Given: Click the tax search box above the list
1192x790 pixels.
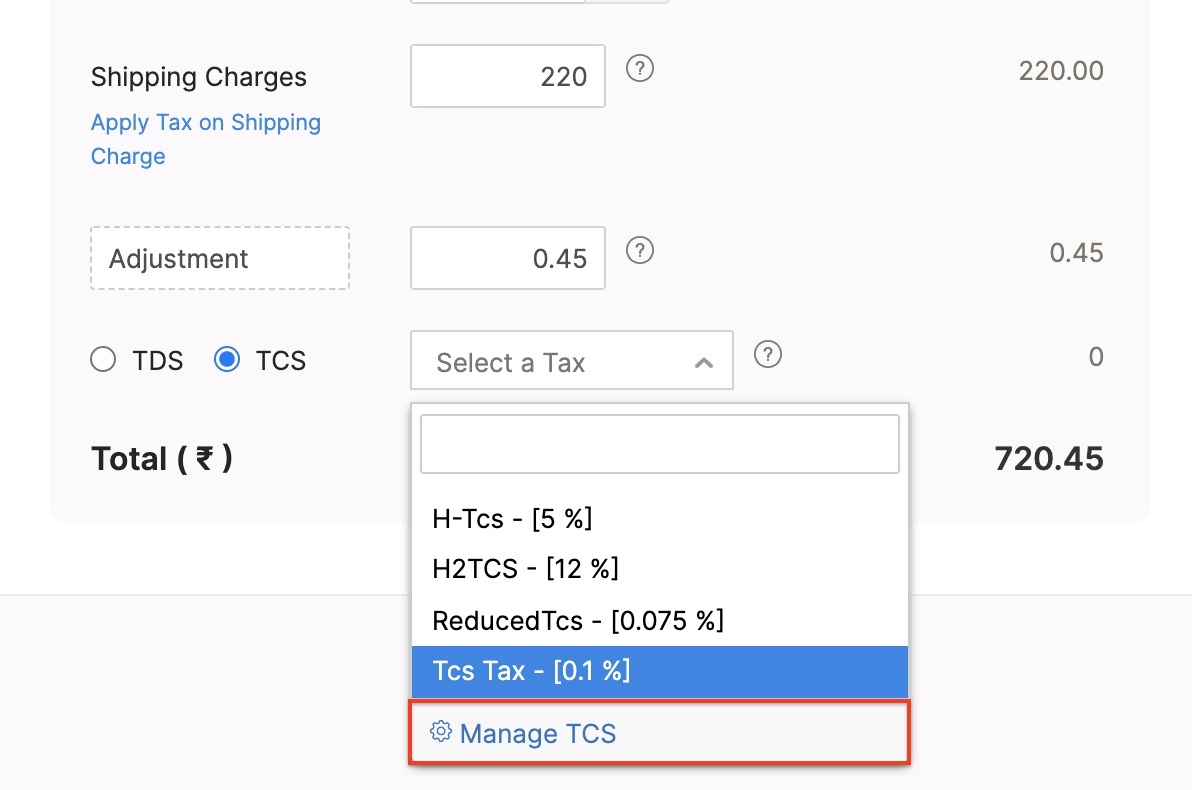Looking at the screenshot, I should (x=659, y=443).
